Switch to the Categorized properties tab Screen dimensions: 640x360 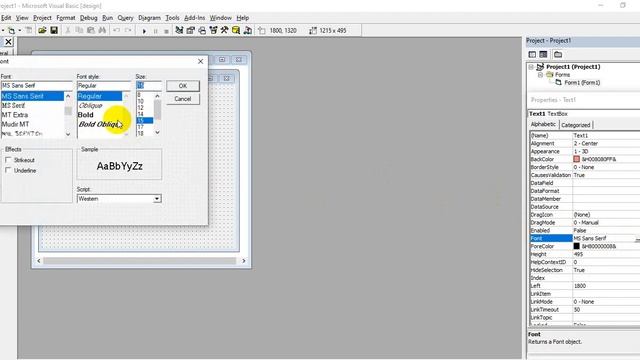[576, 125]
